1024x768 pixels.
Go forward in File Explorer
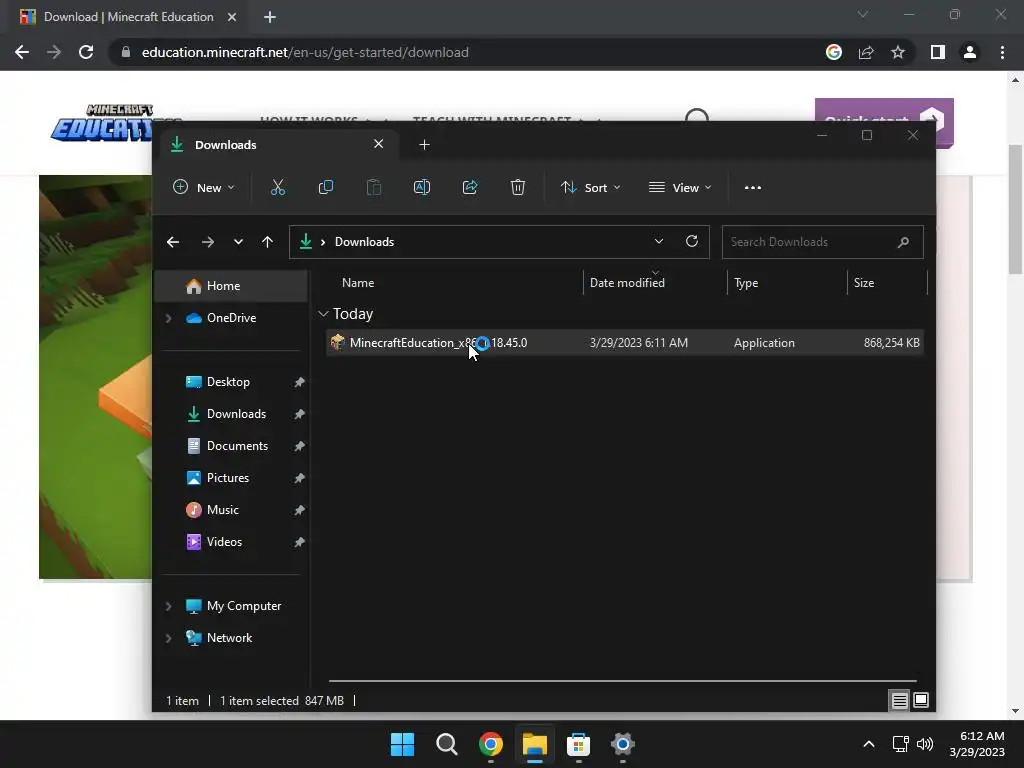tap(208, 242)
